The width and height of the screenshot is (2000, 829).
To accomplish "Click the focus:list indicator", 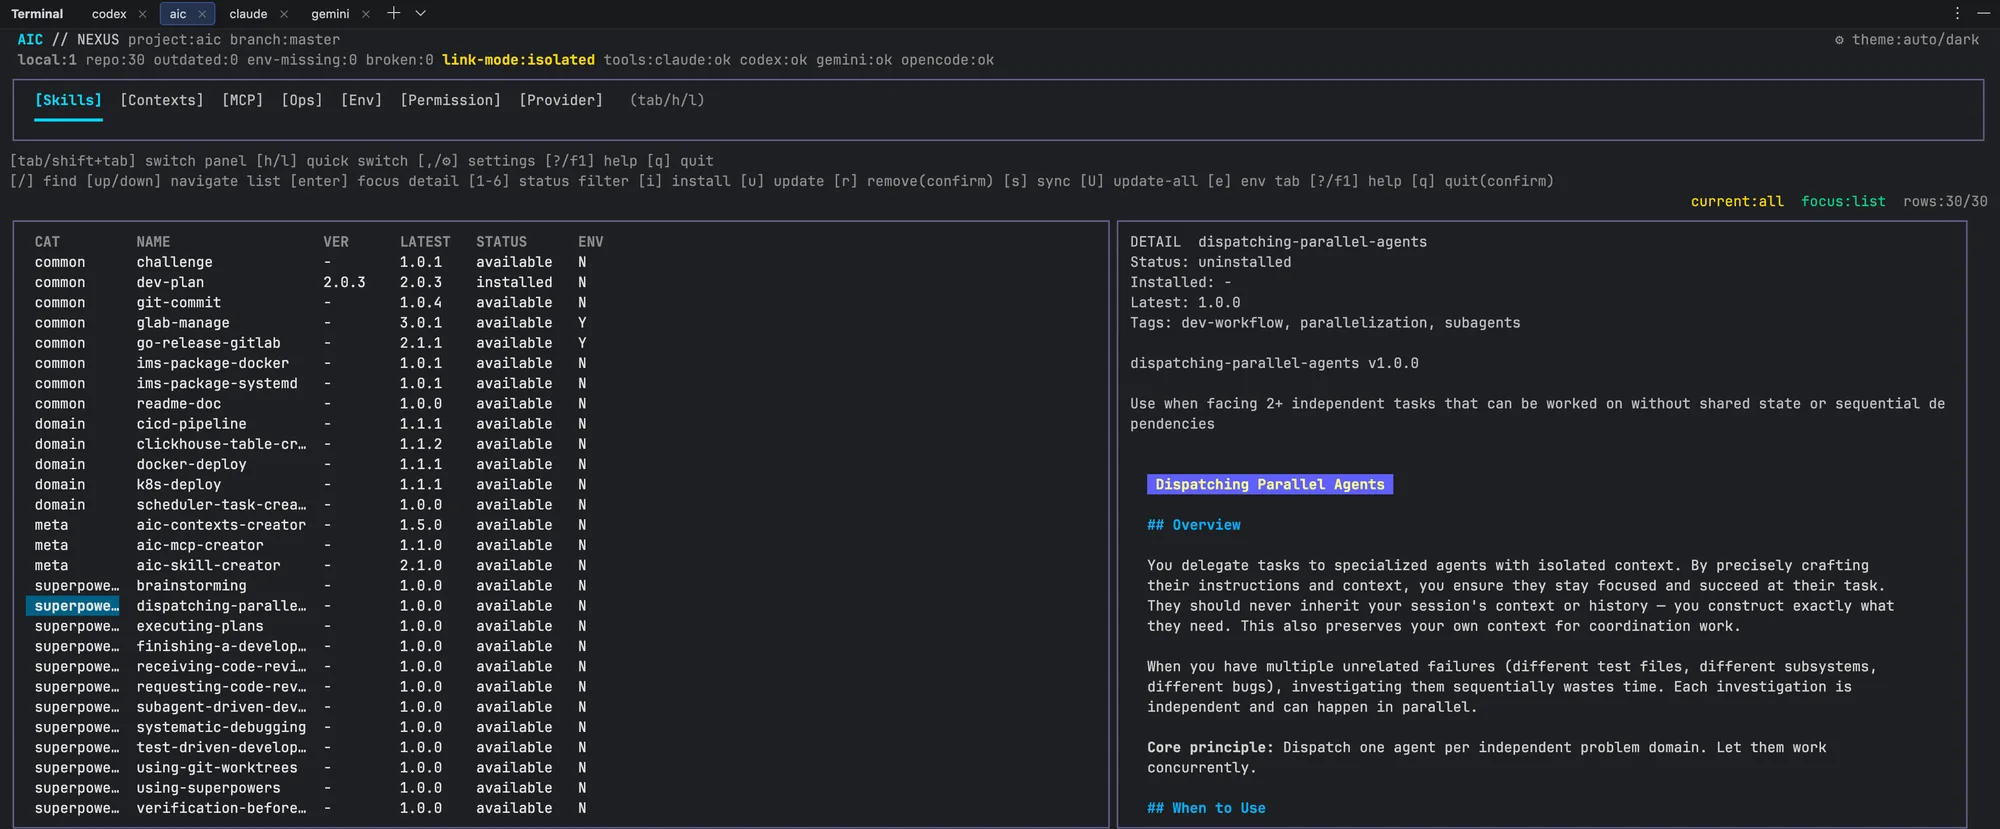I will click(1843, 201).
